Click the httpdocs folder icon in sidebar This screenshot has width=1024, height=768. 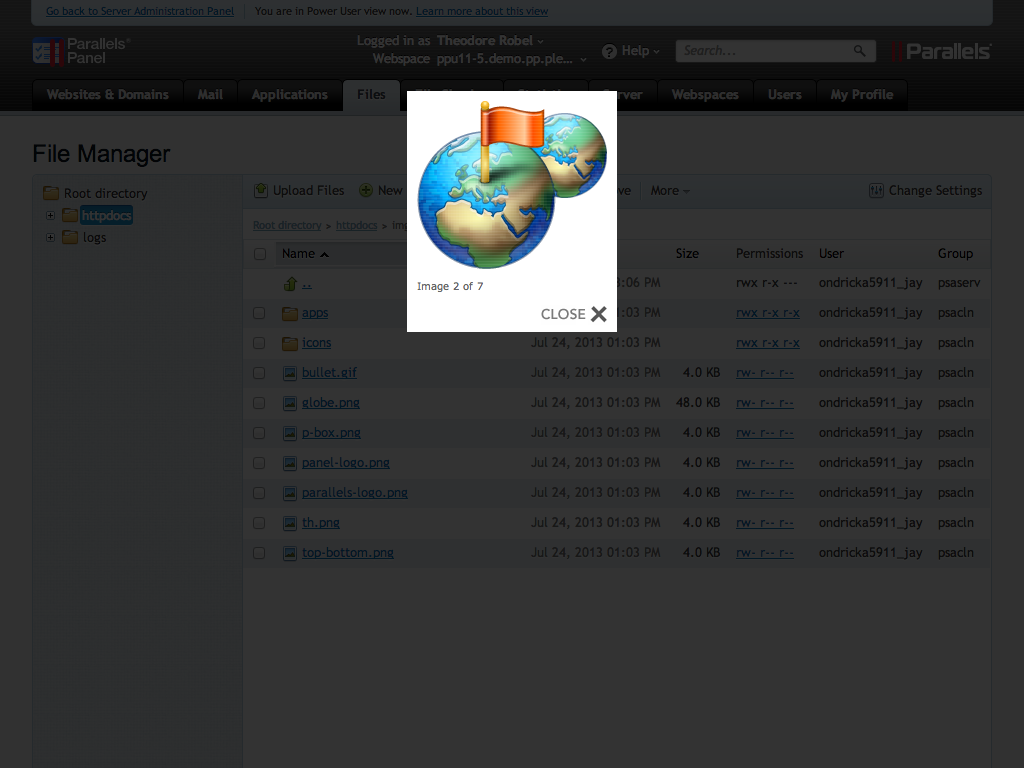click(x=69, y=214)
